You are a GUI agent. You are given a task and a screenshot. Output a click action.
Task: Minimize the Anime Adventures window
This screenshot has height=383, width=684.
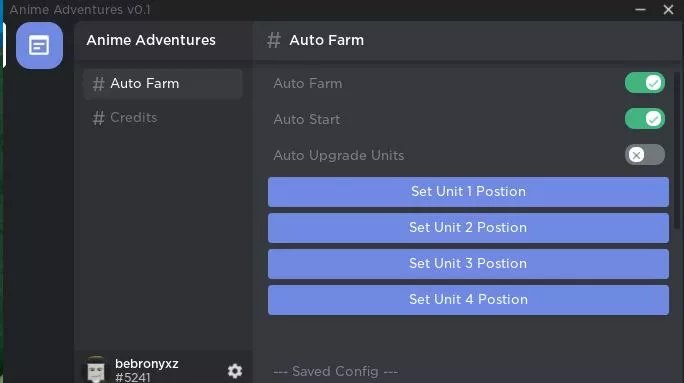tap(640, 9)
